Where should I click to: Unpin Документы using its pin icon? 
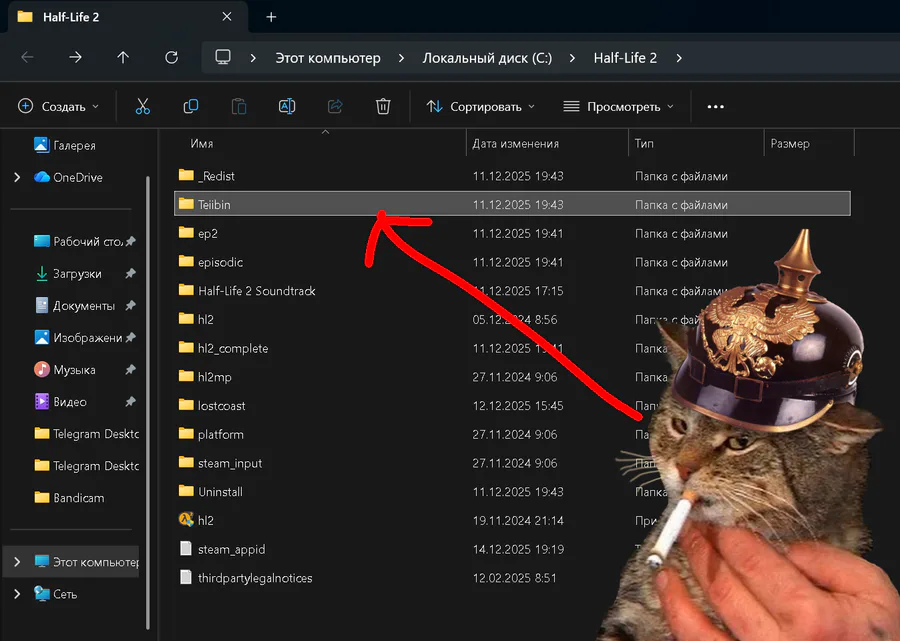(130, 306)
